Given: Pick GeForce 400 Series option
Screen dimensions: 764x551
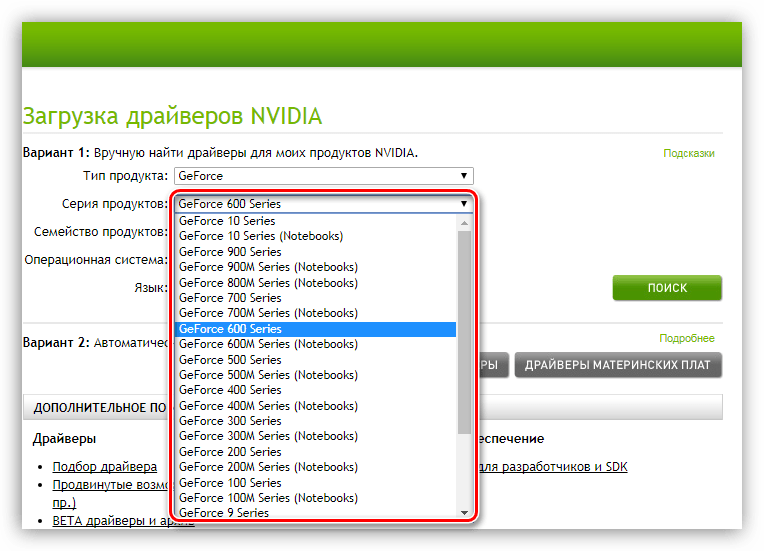Looking at the screenshot, I should pyautogui.click(x=316, y=390).
